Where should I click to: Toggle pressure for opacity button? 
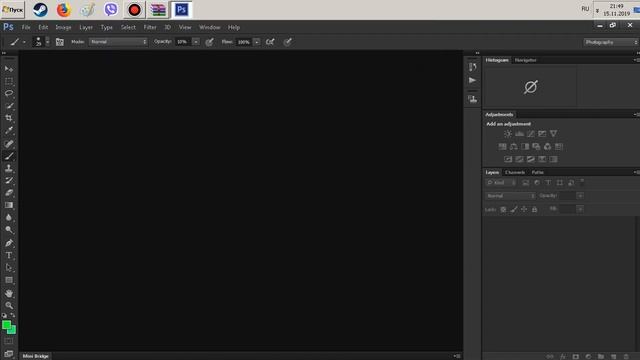coord(209,42)
